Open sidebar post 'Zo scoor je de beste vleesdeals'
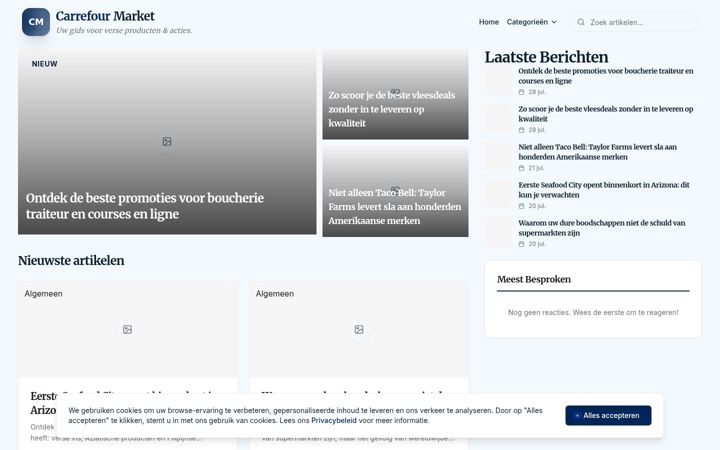The width and height of the screenshot is (720, 450). (606, 114)
